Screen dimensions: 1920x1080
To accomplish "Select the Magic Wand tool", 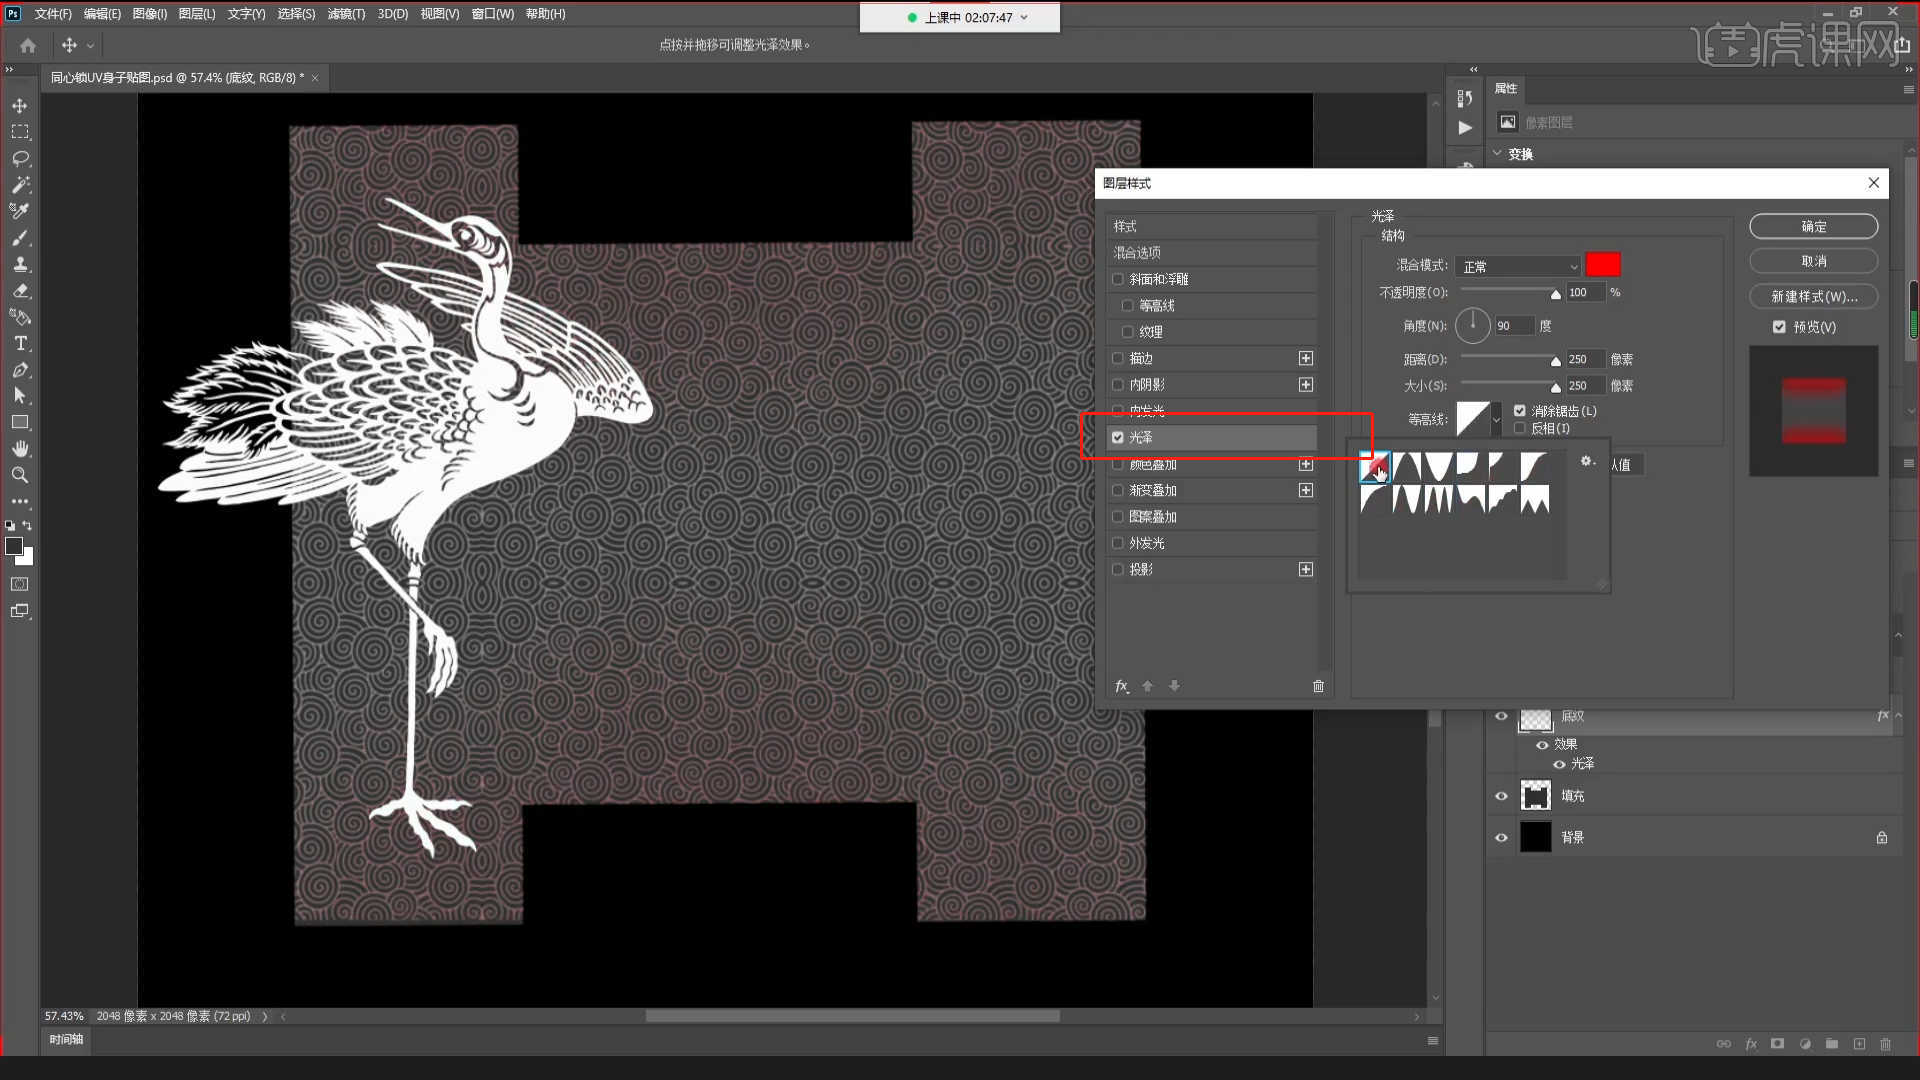I will [20, 185].
